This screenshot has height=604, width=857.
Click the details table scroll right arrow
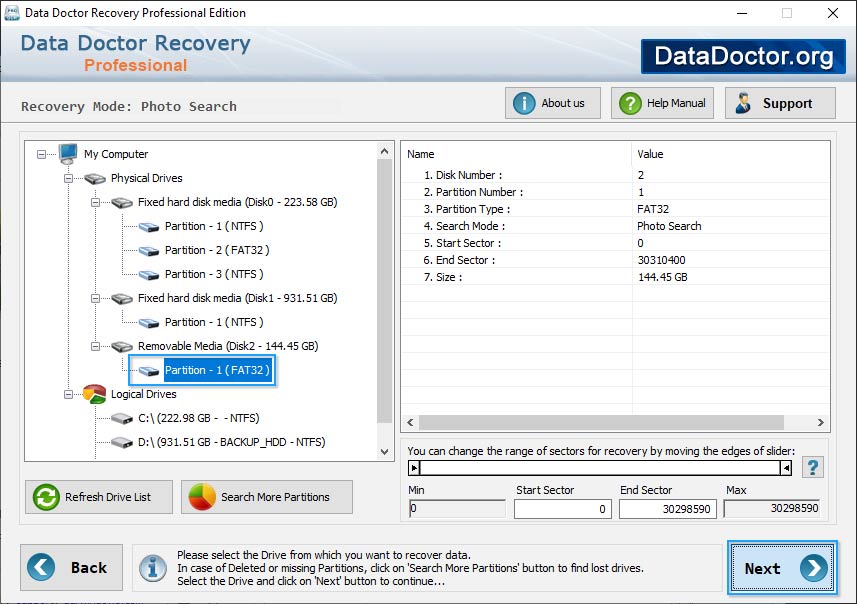click(x=820, y=423)
